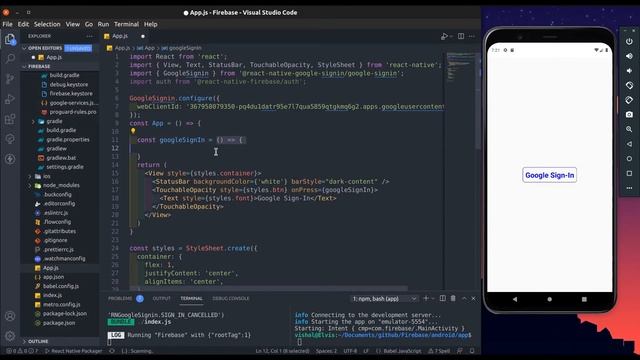Open editor More Actions menu
This screenshot has width=640, height=360.
(x=472, y=36)
